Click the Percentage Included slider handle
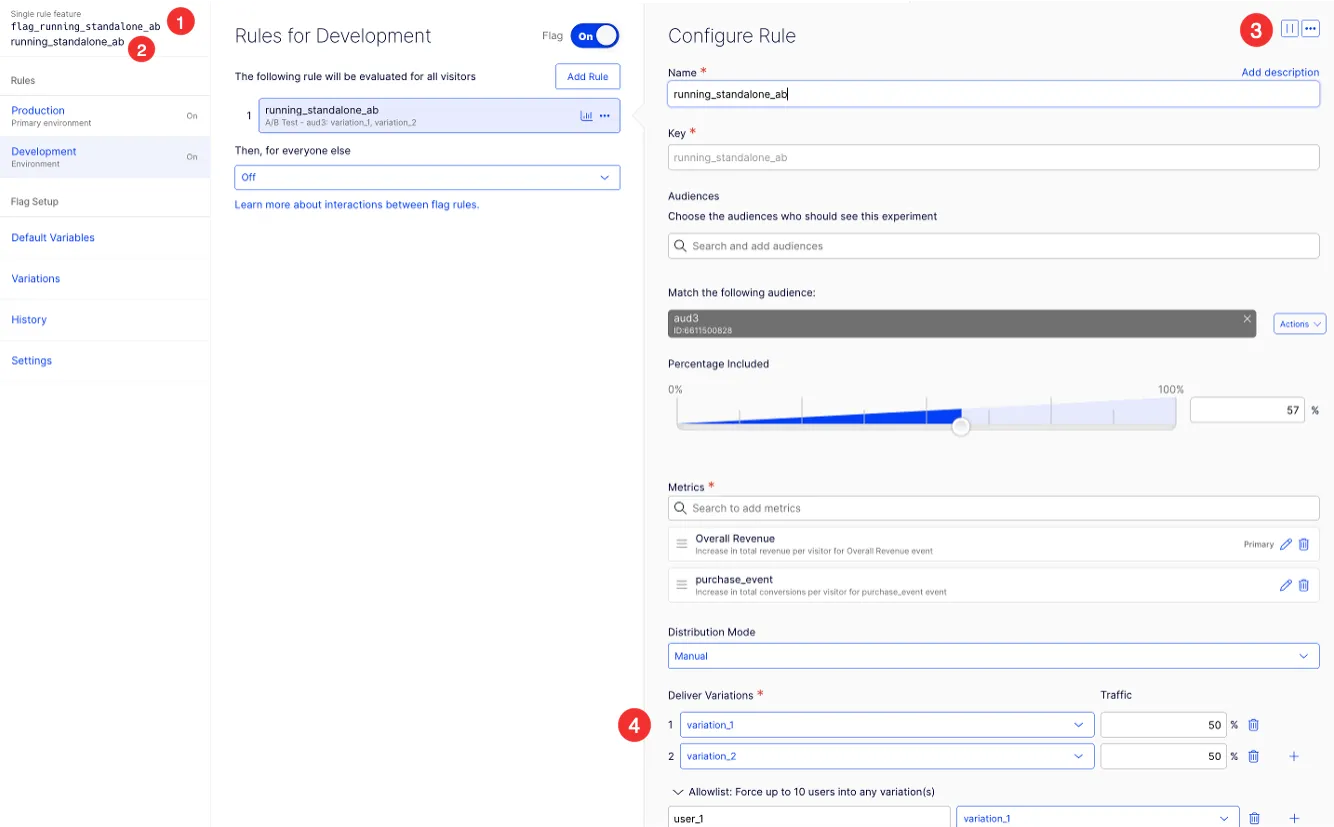 point(961,427)
